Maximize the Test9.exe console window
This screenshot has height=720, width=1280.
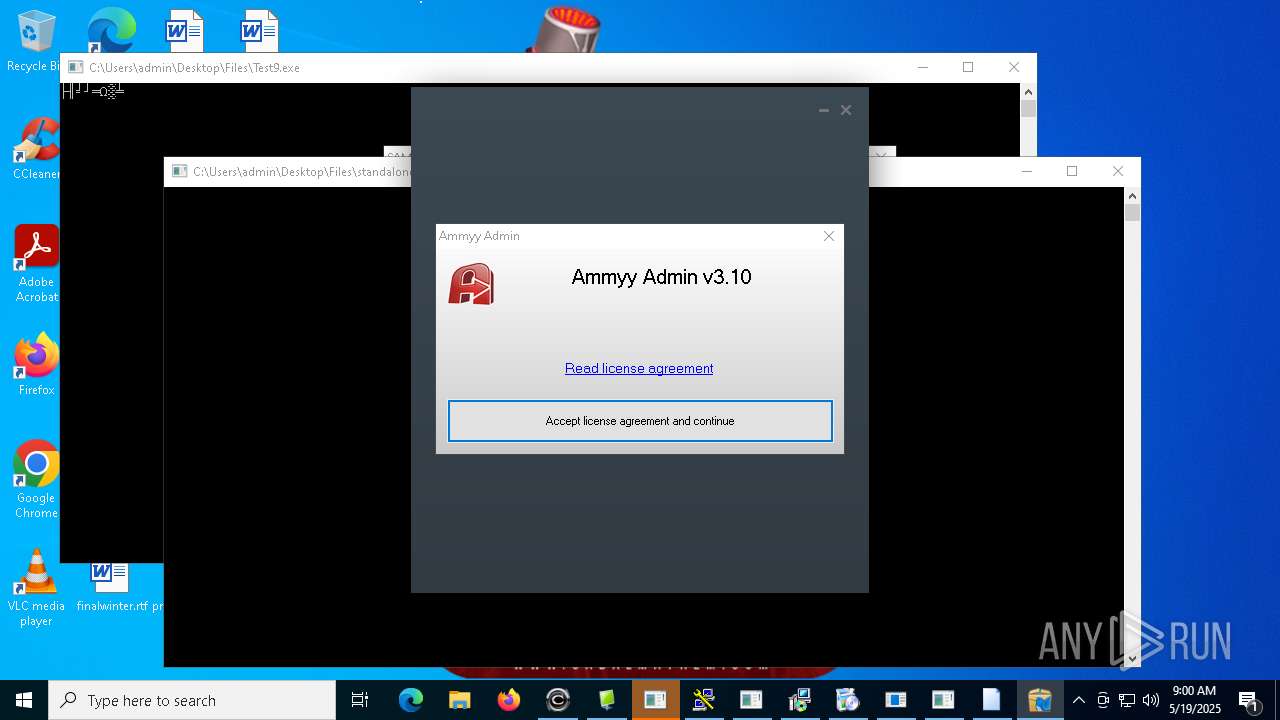coord(968,67)
